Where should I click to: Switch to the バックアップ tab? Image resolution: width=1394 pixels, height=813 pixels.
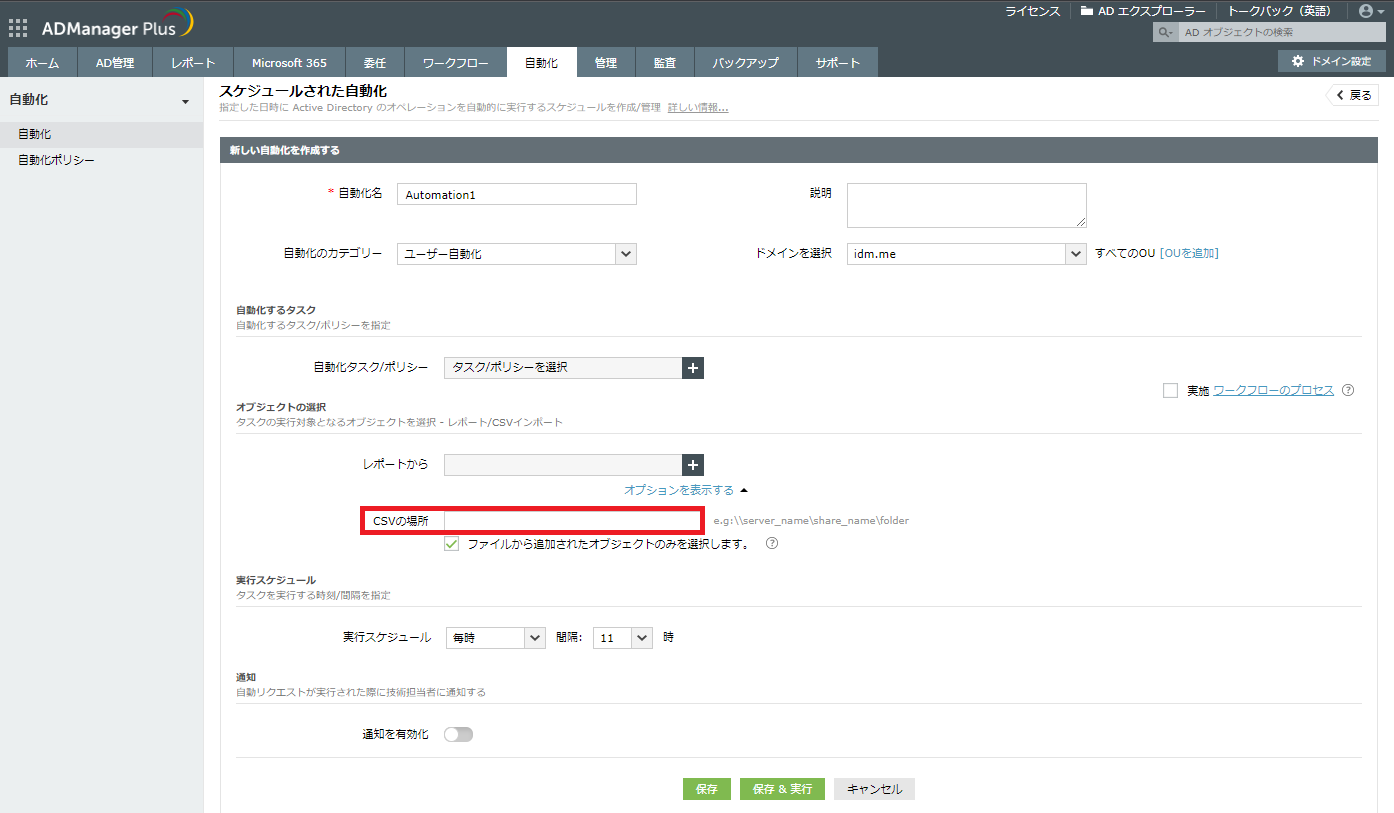(x=746, y=62)
